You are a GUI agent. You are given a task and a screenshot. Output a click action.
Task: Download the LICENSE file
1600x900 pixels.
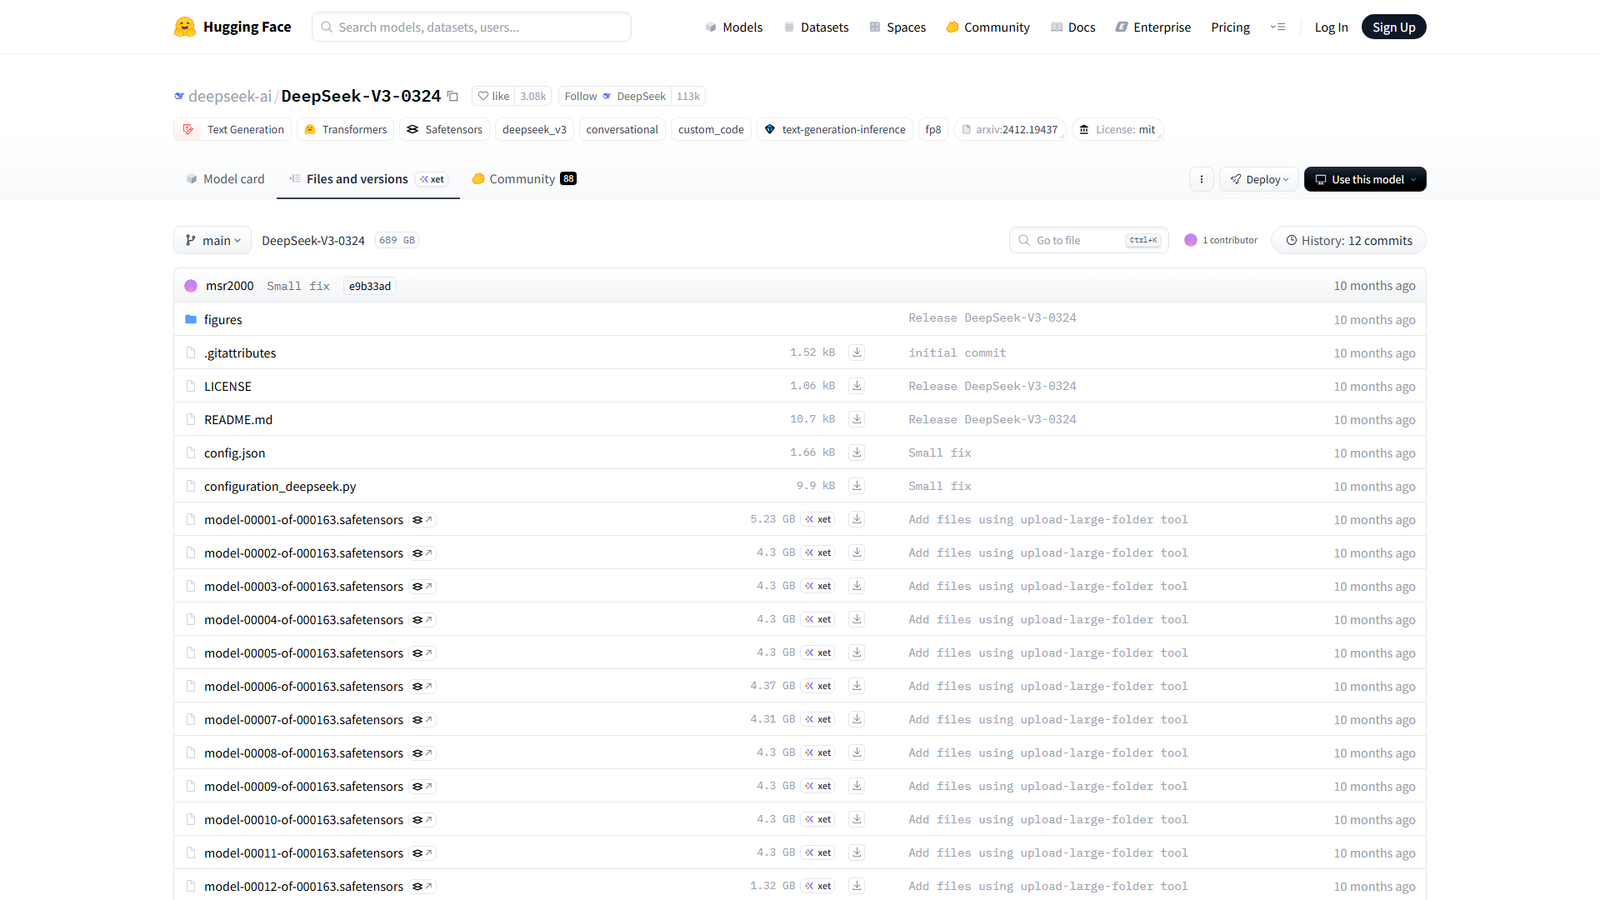[x=856, y=385]
